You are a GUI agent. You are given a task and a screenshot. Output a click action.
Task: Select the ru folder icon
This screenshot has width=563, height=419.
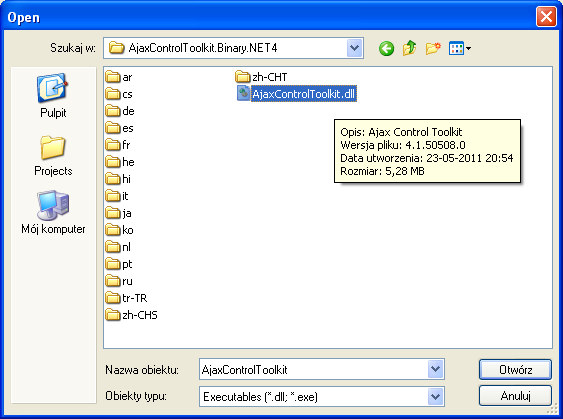point(113,281)
